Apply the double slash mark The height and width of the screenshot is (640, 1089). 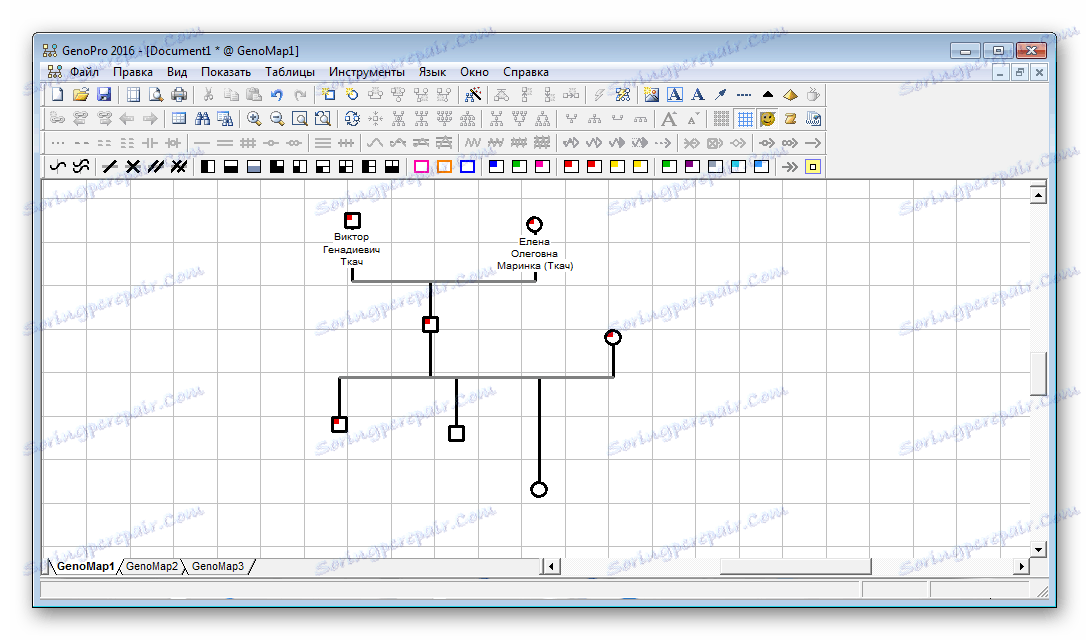[156, 167]
